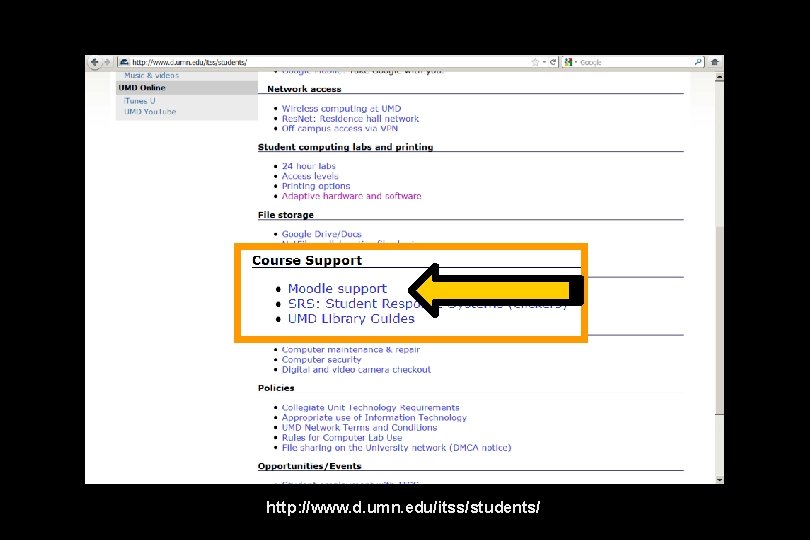Click the Course Support heading

tap(307, 260)
